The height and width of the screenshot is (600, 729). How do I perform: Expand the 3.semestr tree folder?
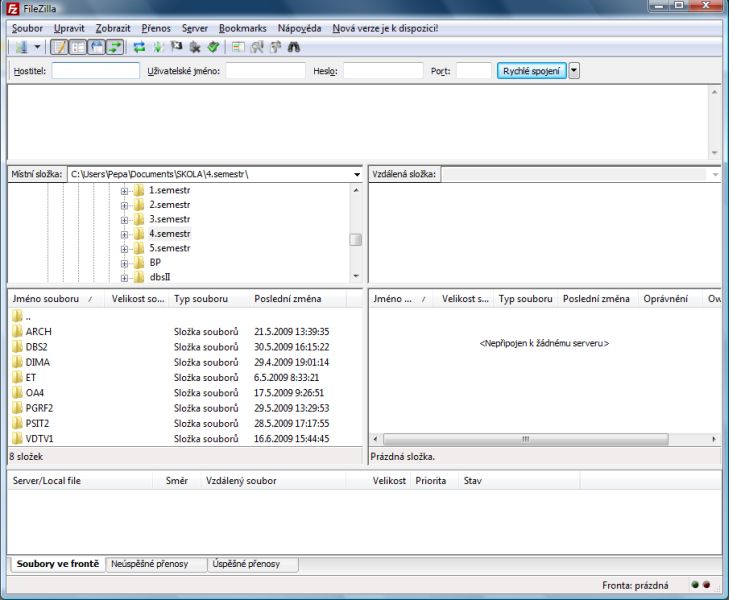124,219
